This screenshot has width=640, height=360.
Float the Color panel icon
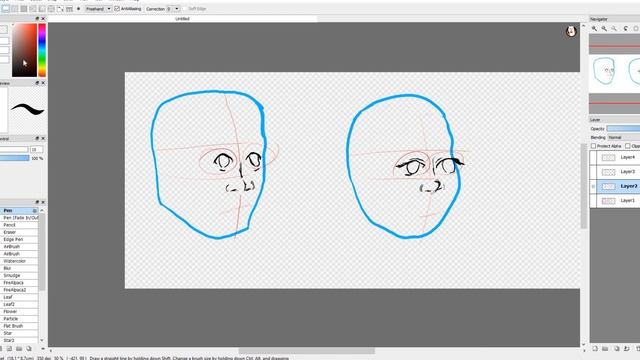tap(37, 19)
